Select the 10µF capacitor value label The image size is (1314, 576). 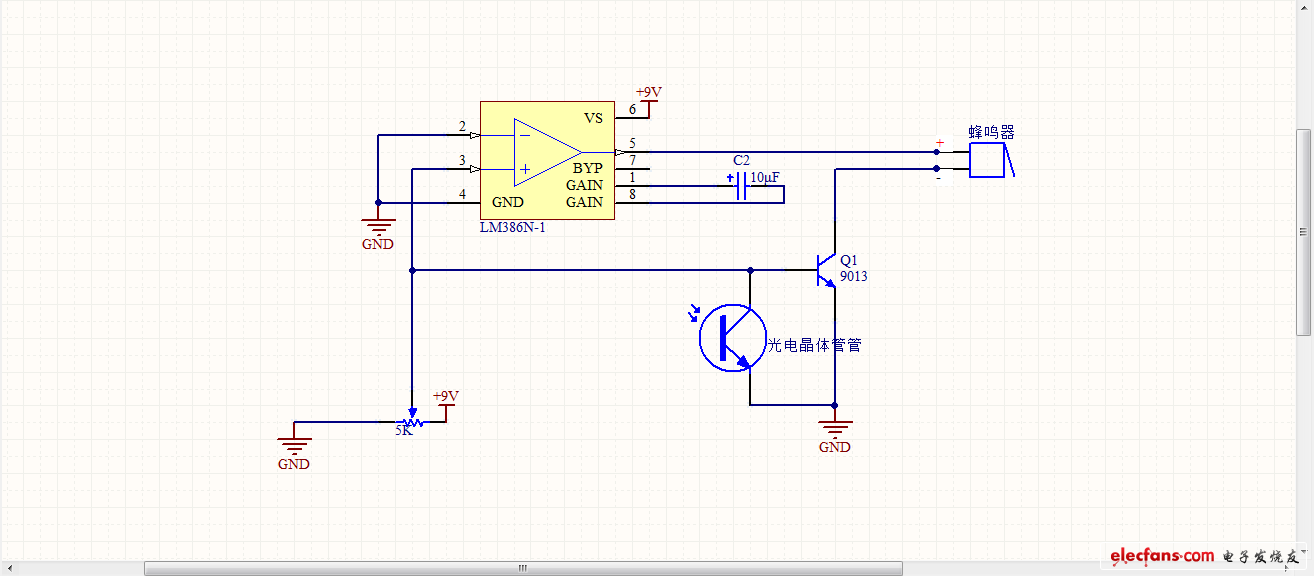coord(765,177)
